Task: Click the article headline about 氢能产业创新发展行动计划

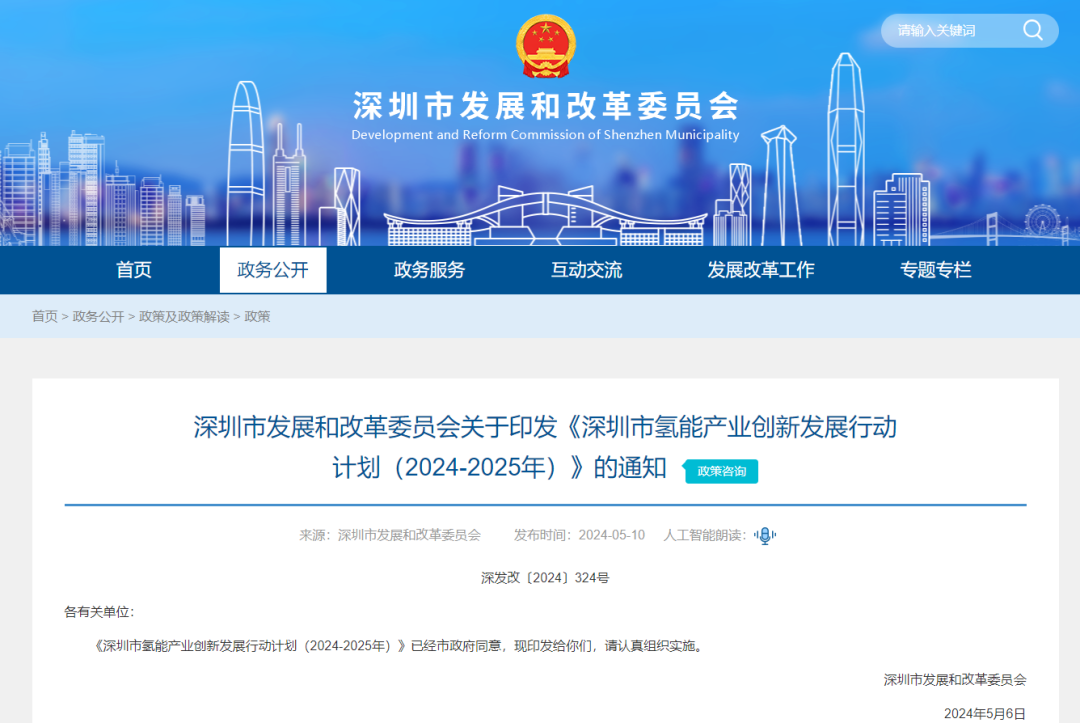Action: click(546, 447)
